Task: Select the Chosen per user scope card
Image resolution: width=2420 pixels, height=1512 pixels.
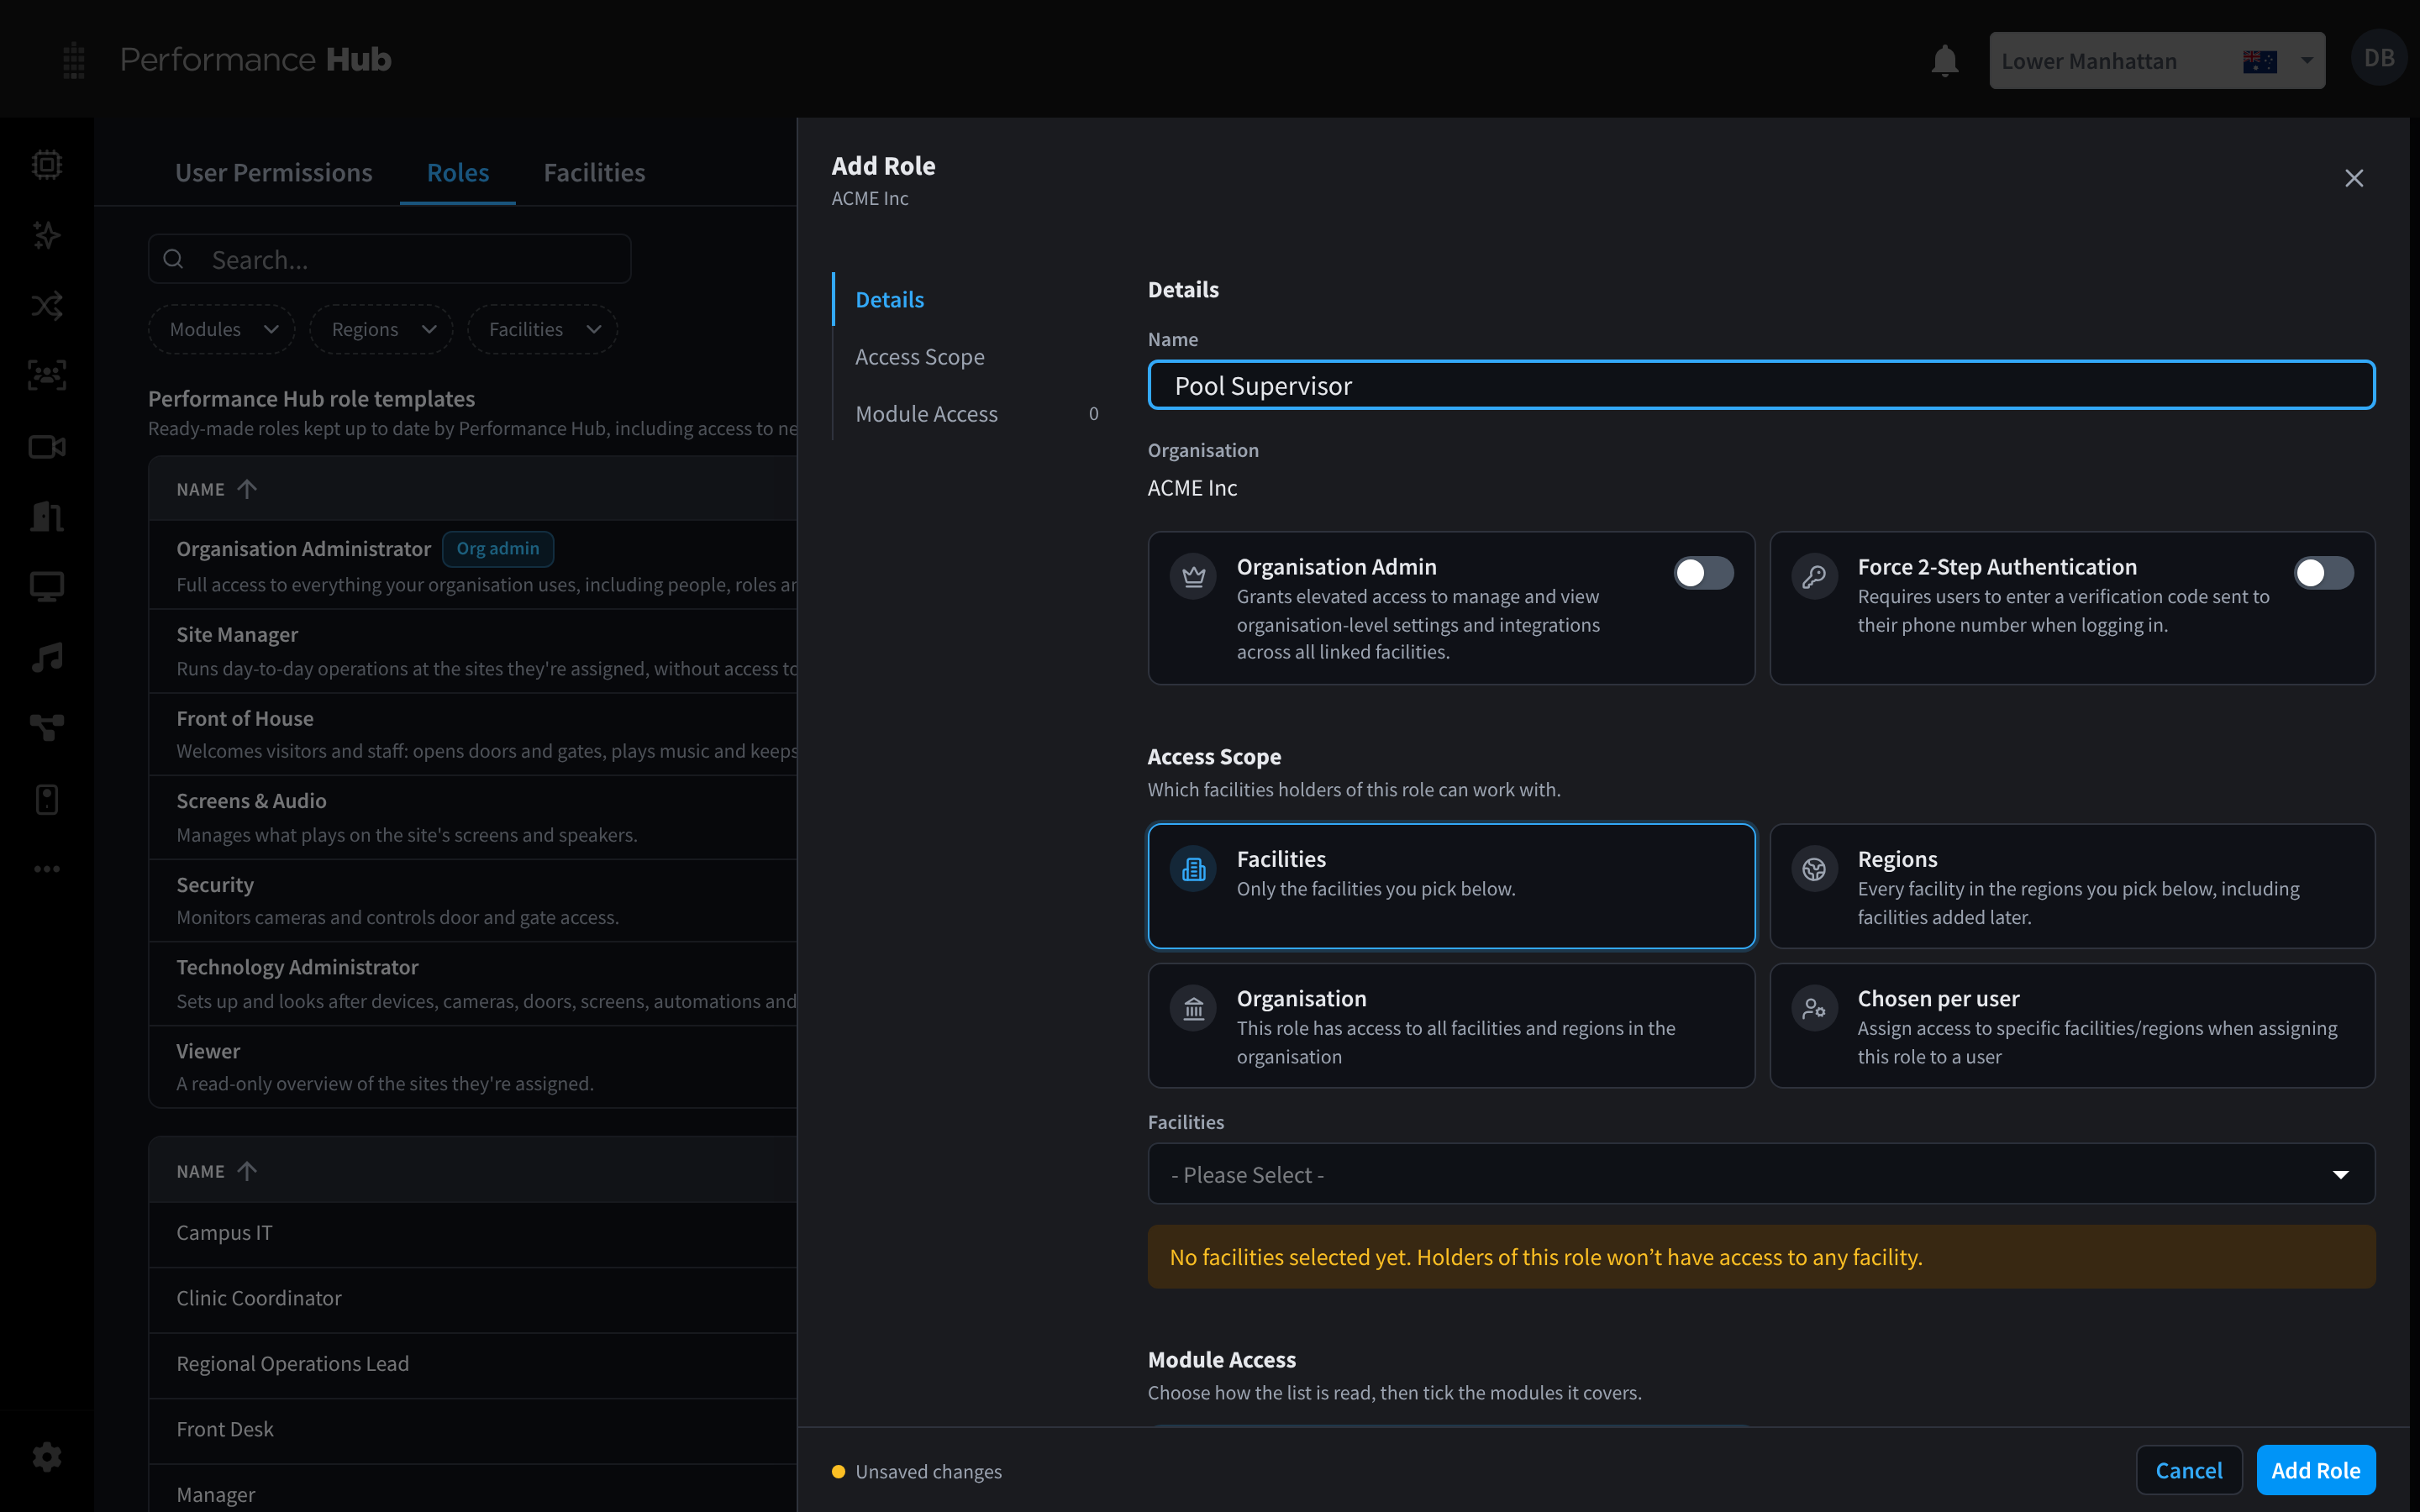Action: click(2072, 1025)
